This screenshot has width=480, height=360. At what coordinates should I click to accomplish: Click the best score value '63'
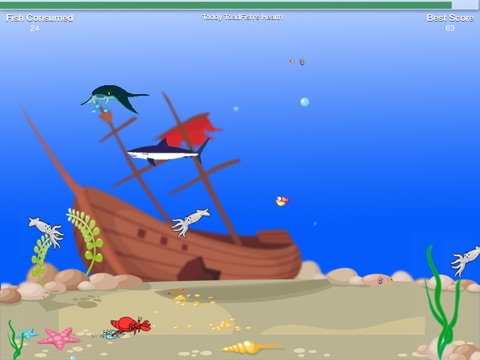(450, 28)
